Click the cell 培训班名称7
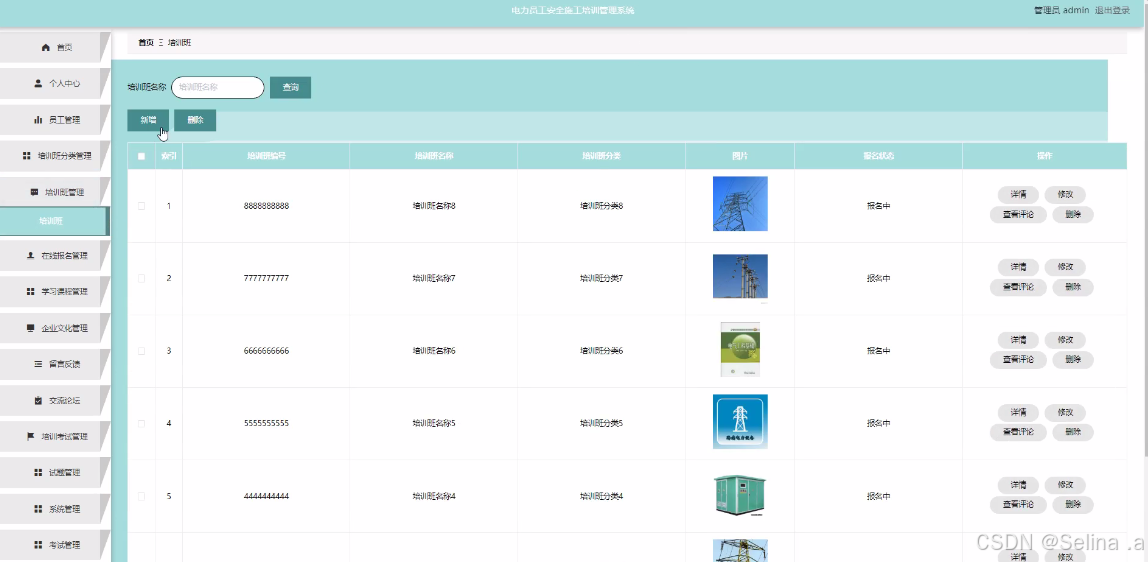Screen dimensions: 1148x562 [433, 278]
